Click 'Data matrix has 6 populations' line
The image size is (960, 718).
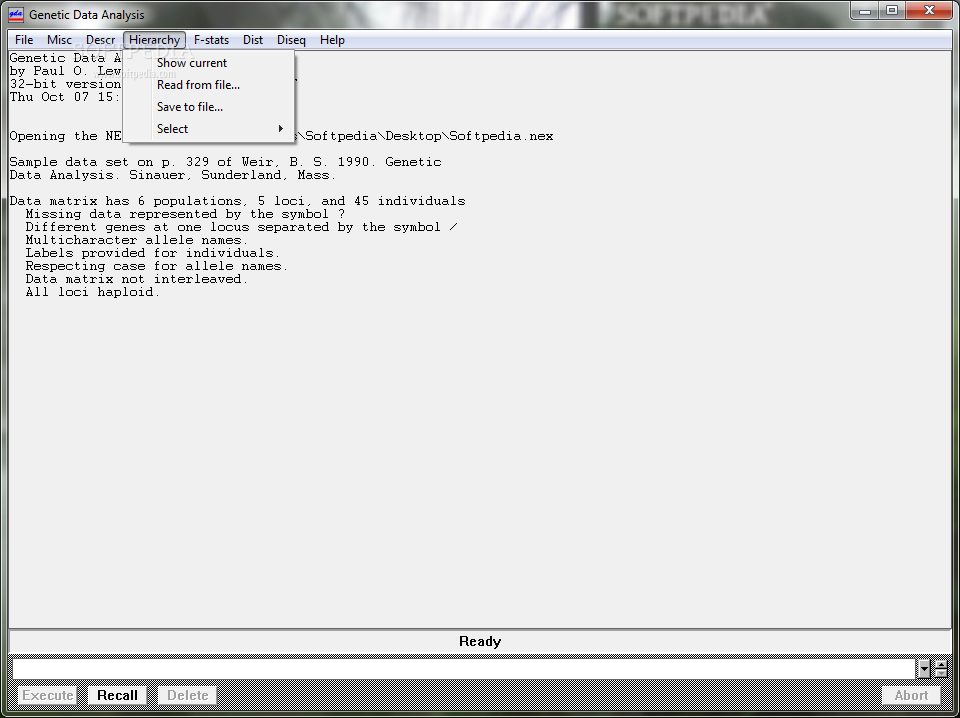[x=238, y=201]
